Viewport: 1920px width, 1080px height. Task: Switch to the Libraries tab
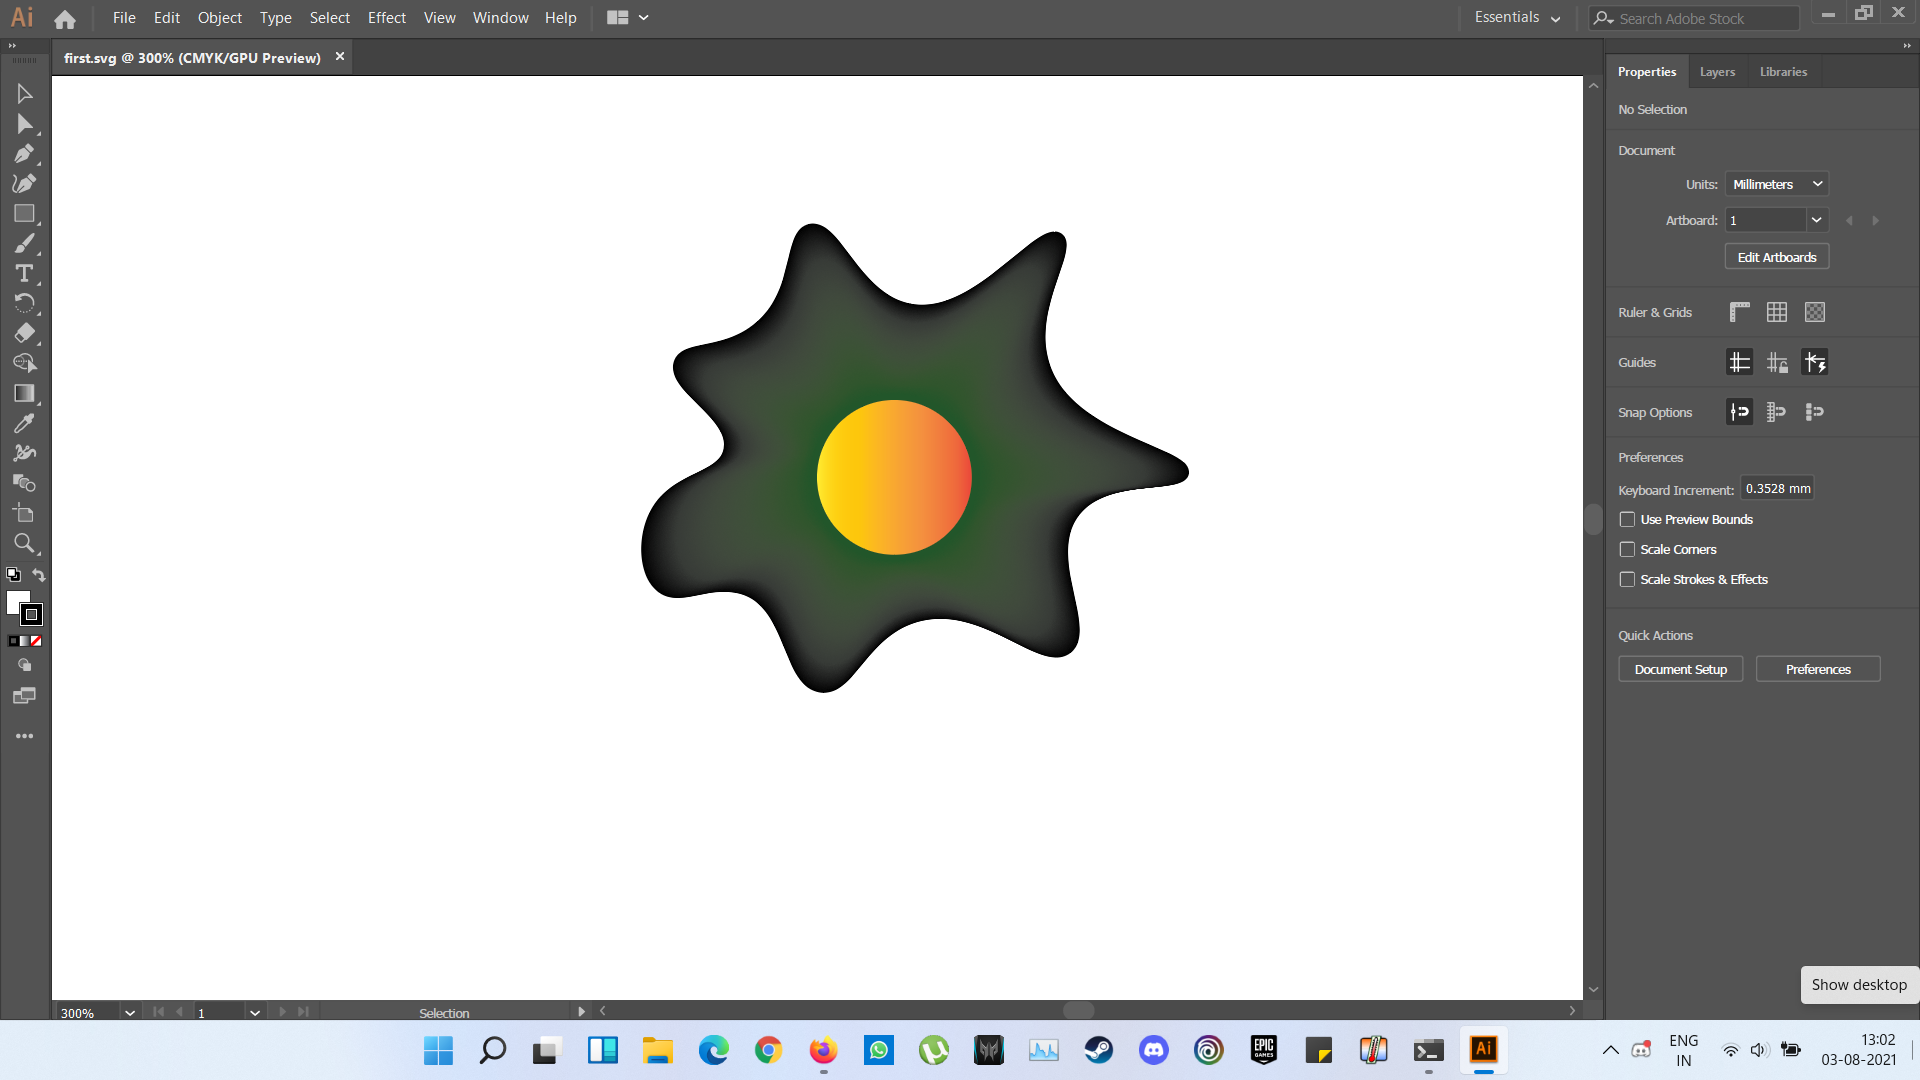point(1783,72)
